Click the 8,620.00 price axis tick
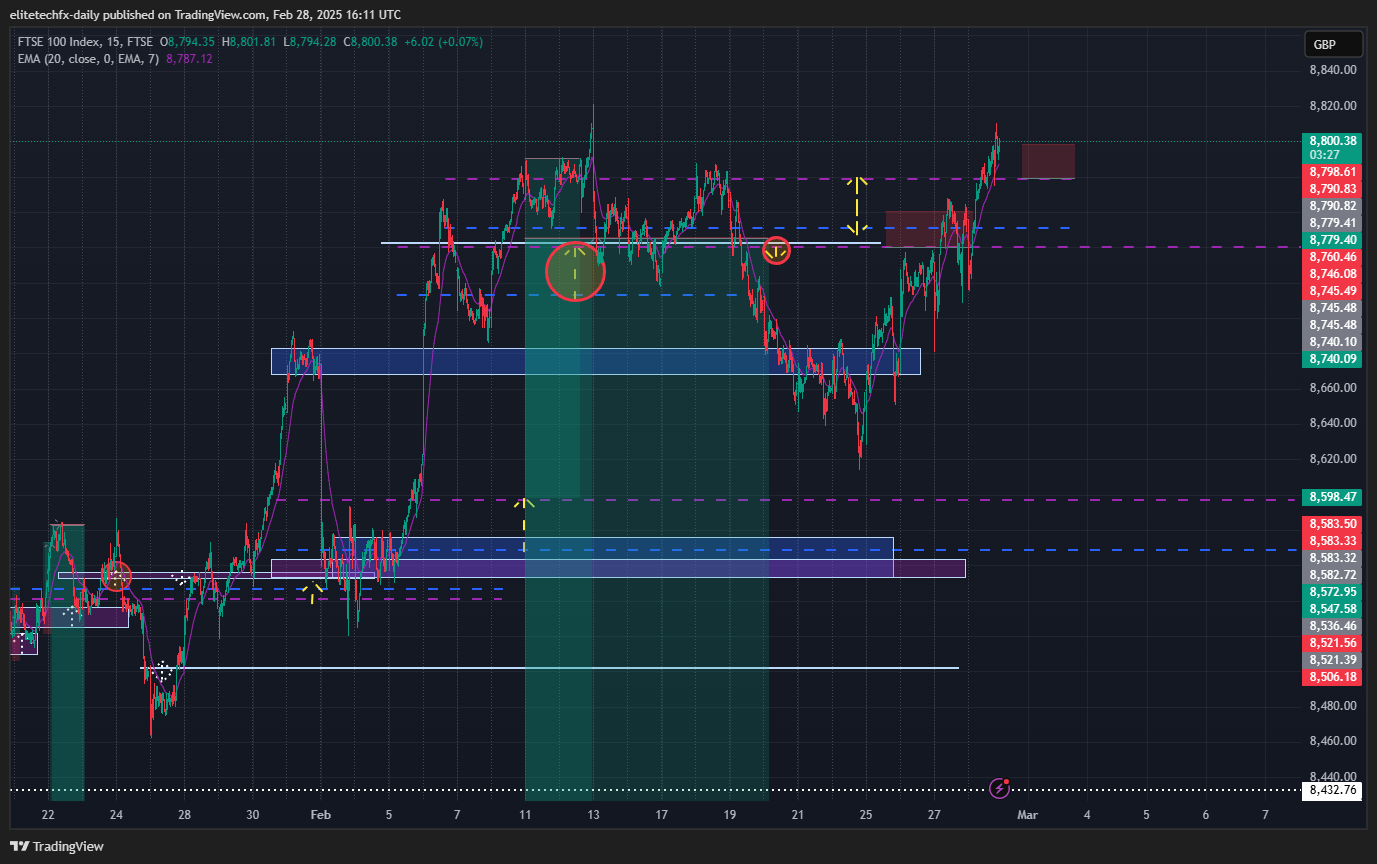Viewport: 1377px width, 864px height. coord(1333,459)
